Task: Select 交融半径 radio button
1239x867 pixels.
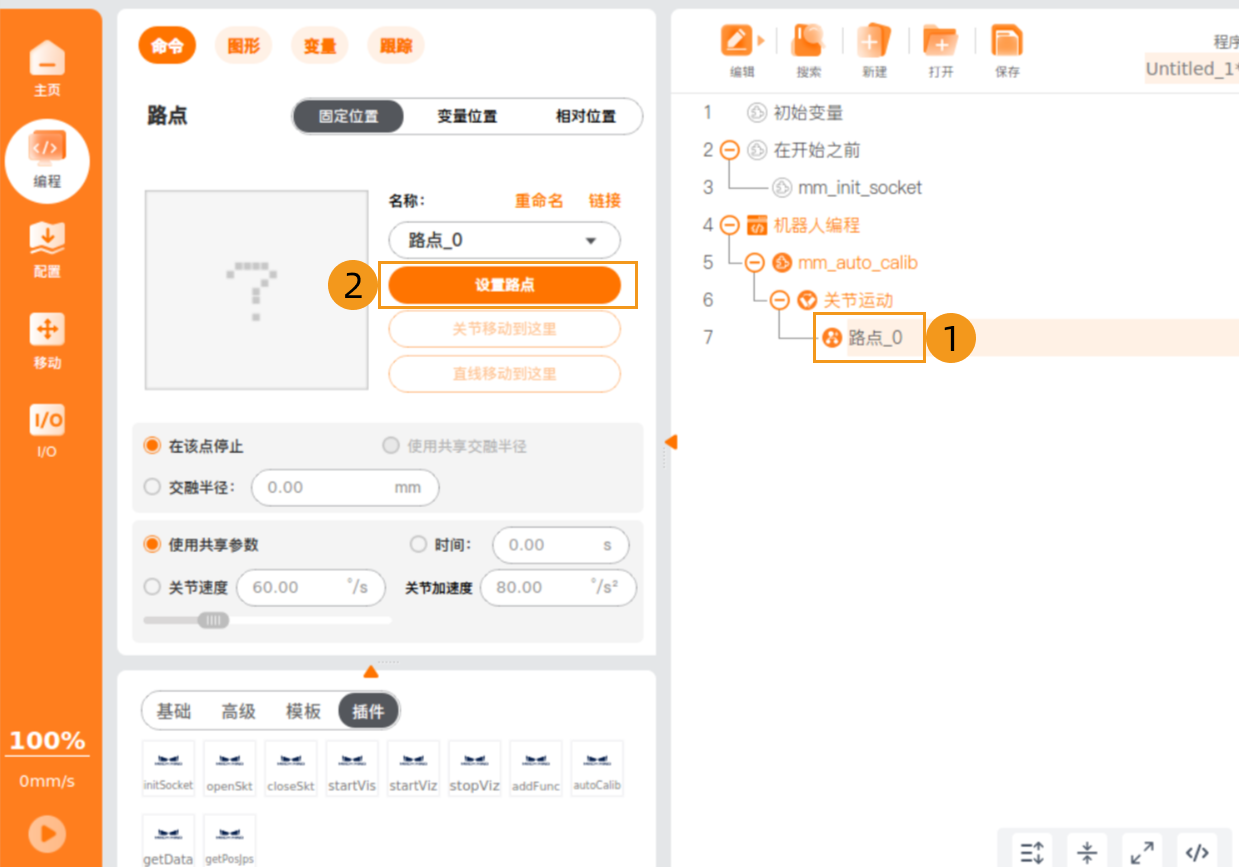Action: (152, 487)
